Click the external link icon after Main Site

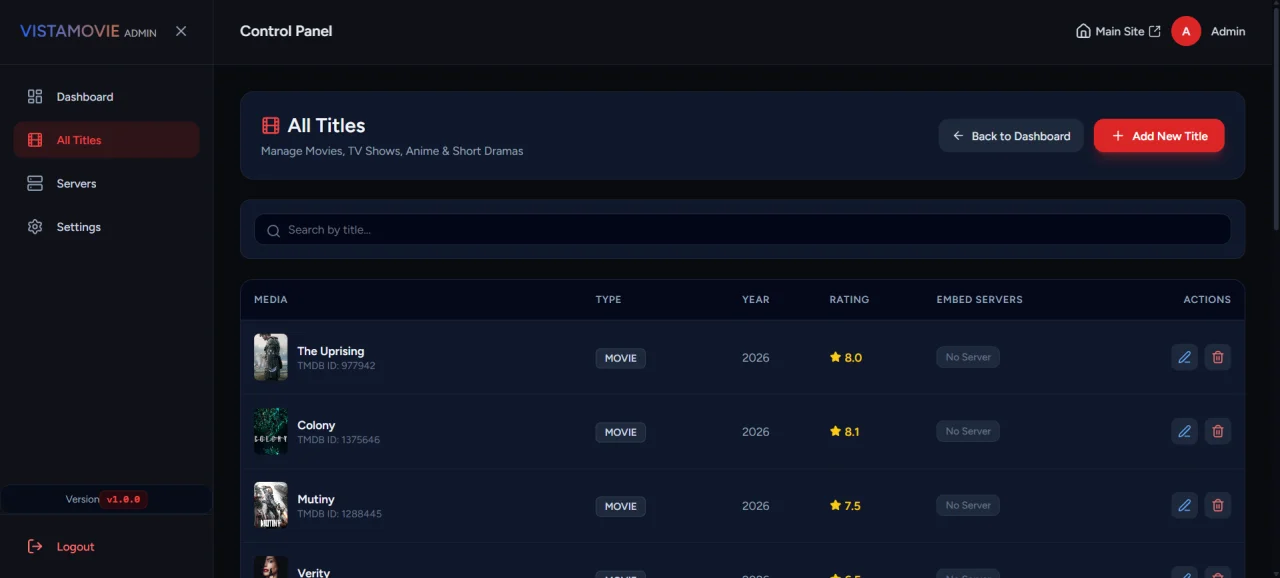pos(1154,31)
